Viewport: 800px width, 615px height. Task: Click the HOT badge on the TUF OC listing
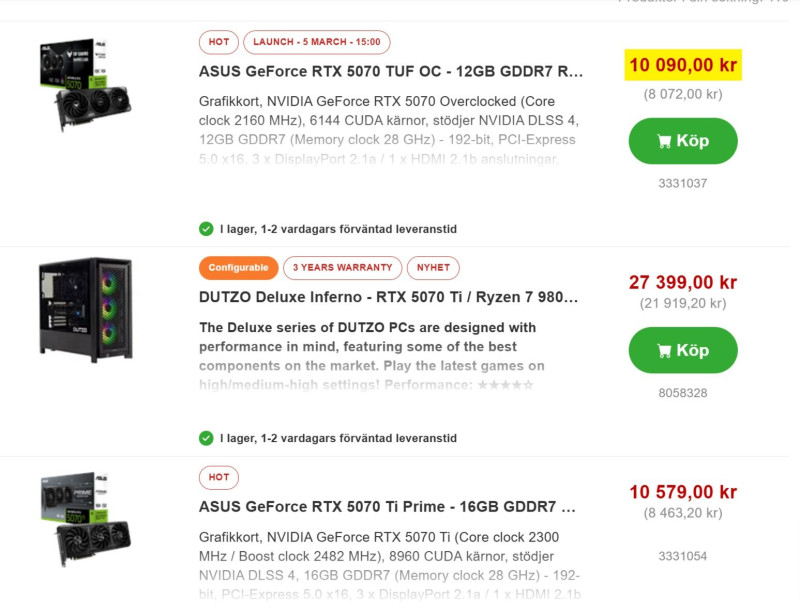tap(219, 42)
